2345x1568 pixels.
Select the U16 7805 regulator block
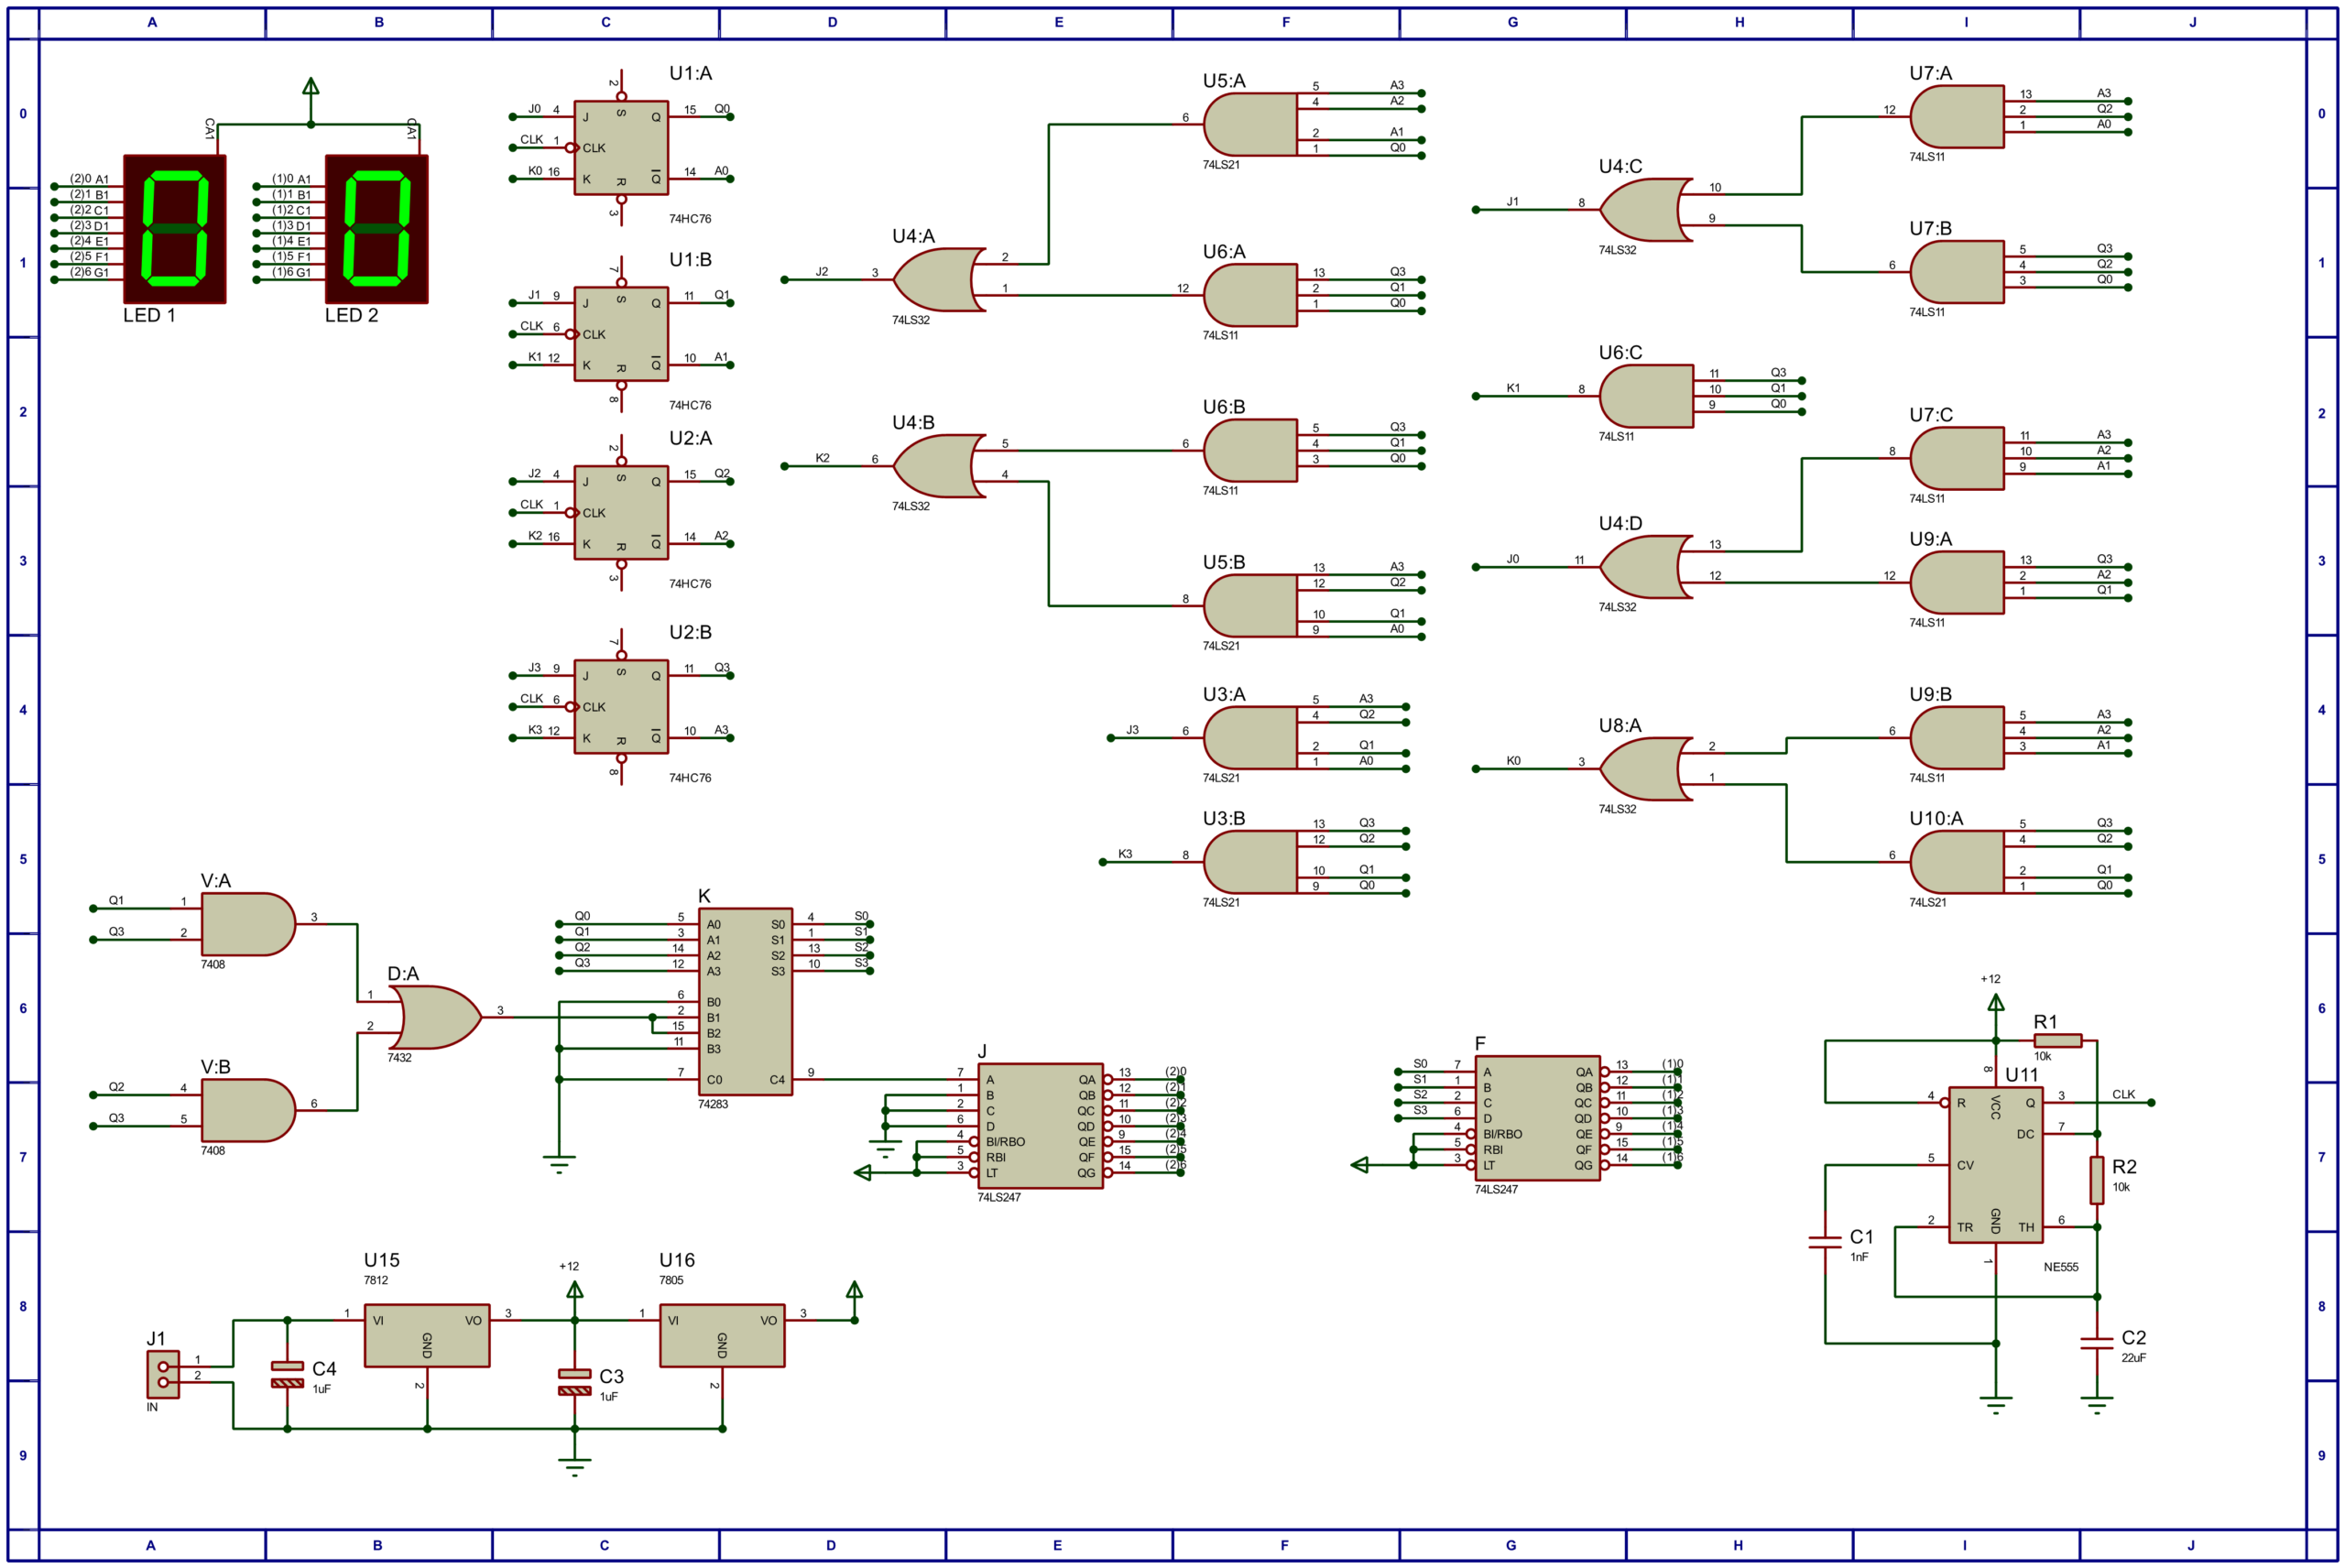click(x=722, y=1335)
